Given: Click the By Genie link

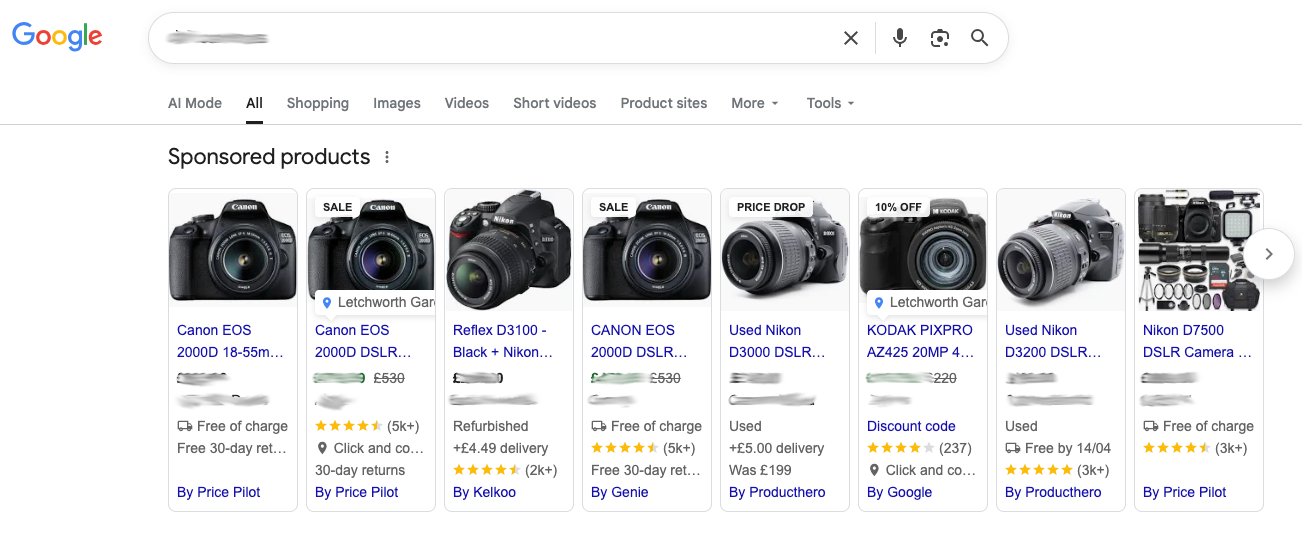Looking at the screenshot, I should click(620, 492).
